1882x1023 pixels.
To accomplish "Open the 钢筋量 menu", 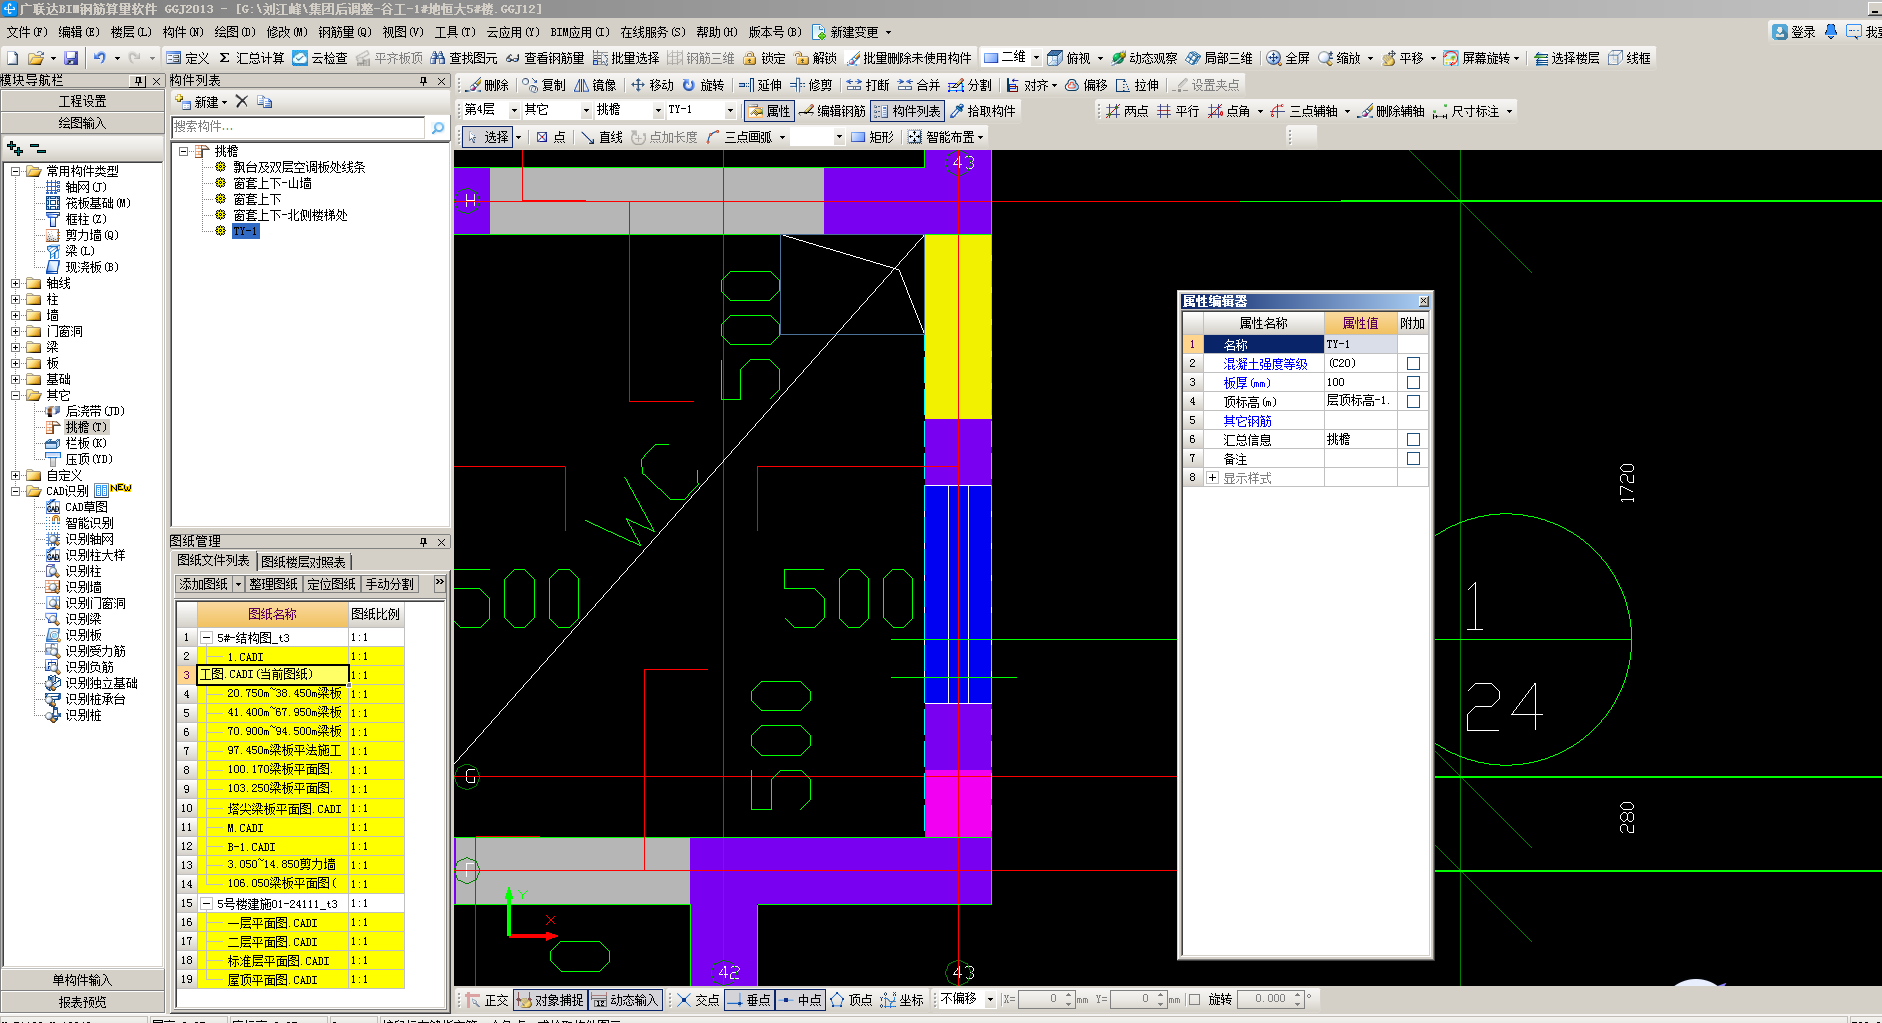I will tap(345, 32).
